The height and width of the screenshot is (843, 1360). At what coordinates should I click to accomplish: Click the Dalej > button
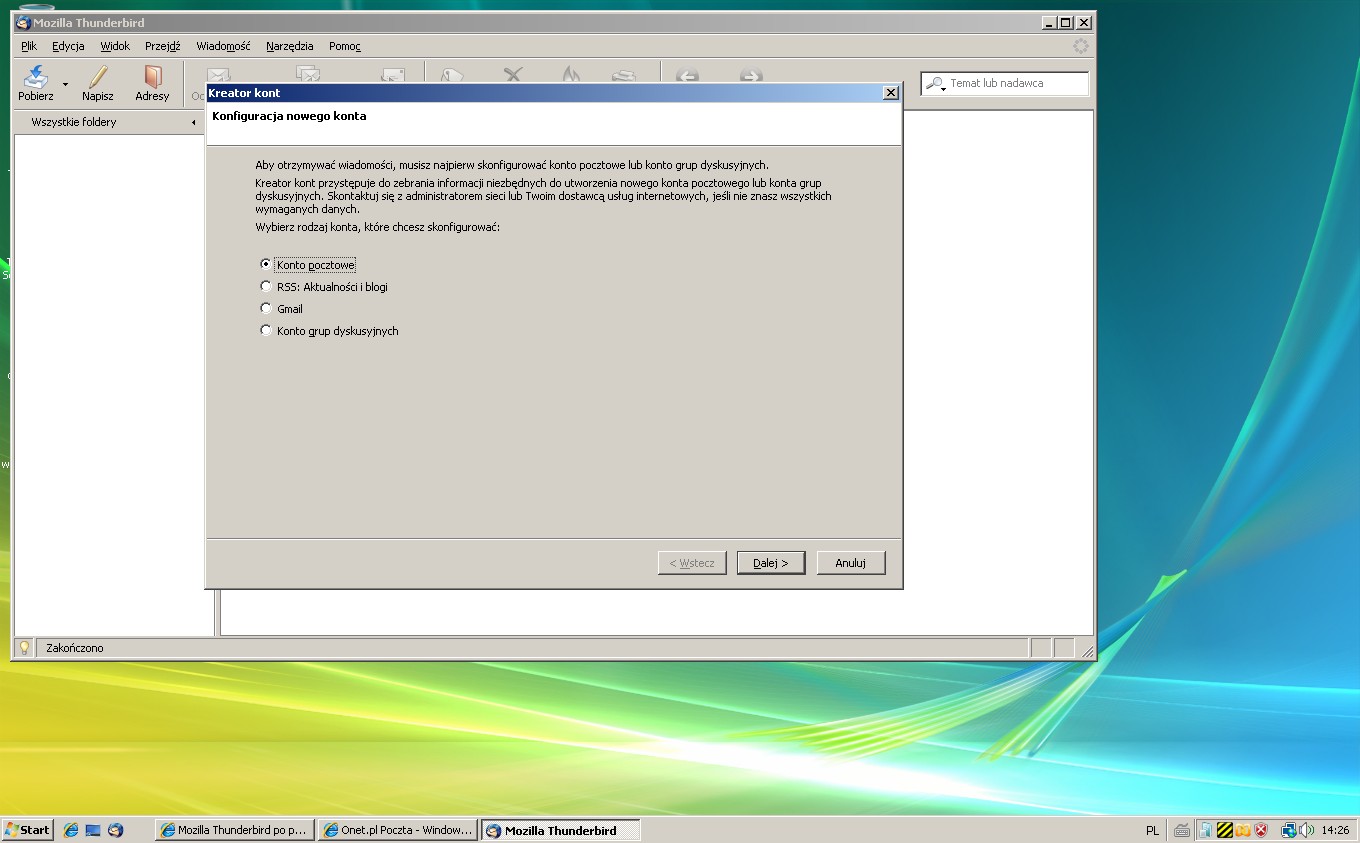(771, 563)
